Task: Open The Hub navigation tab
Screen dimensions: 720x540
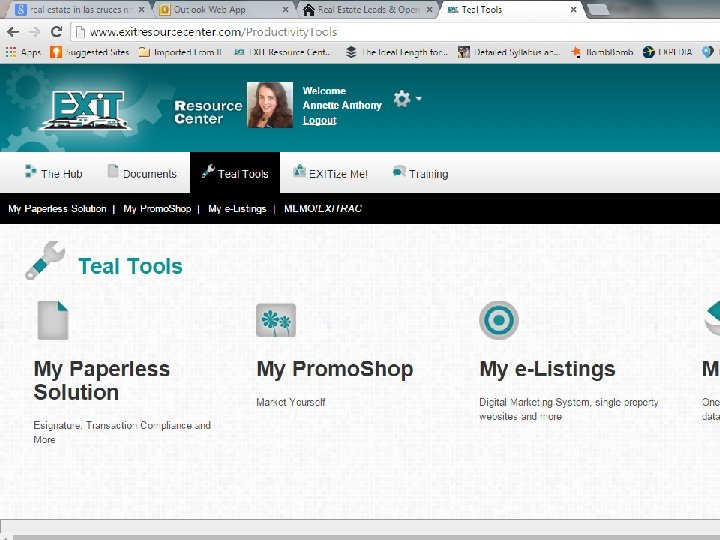Action: pos(53,173)
